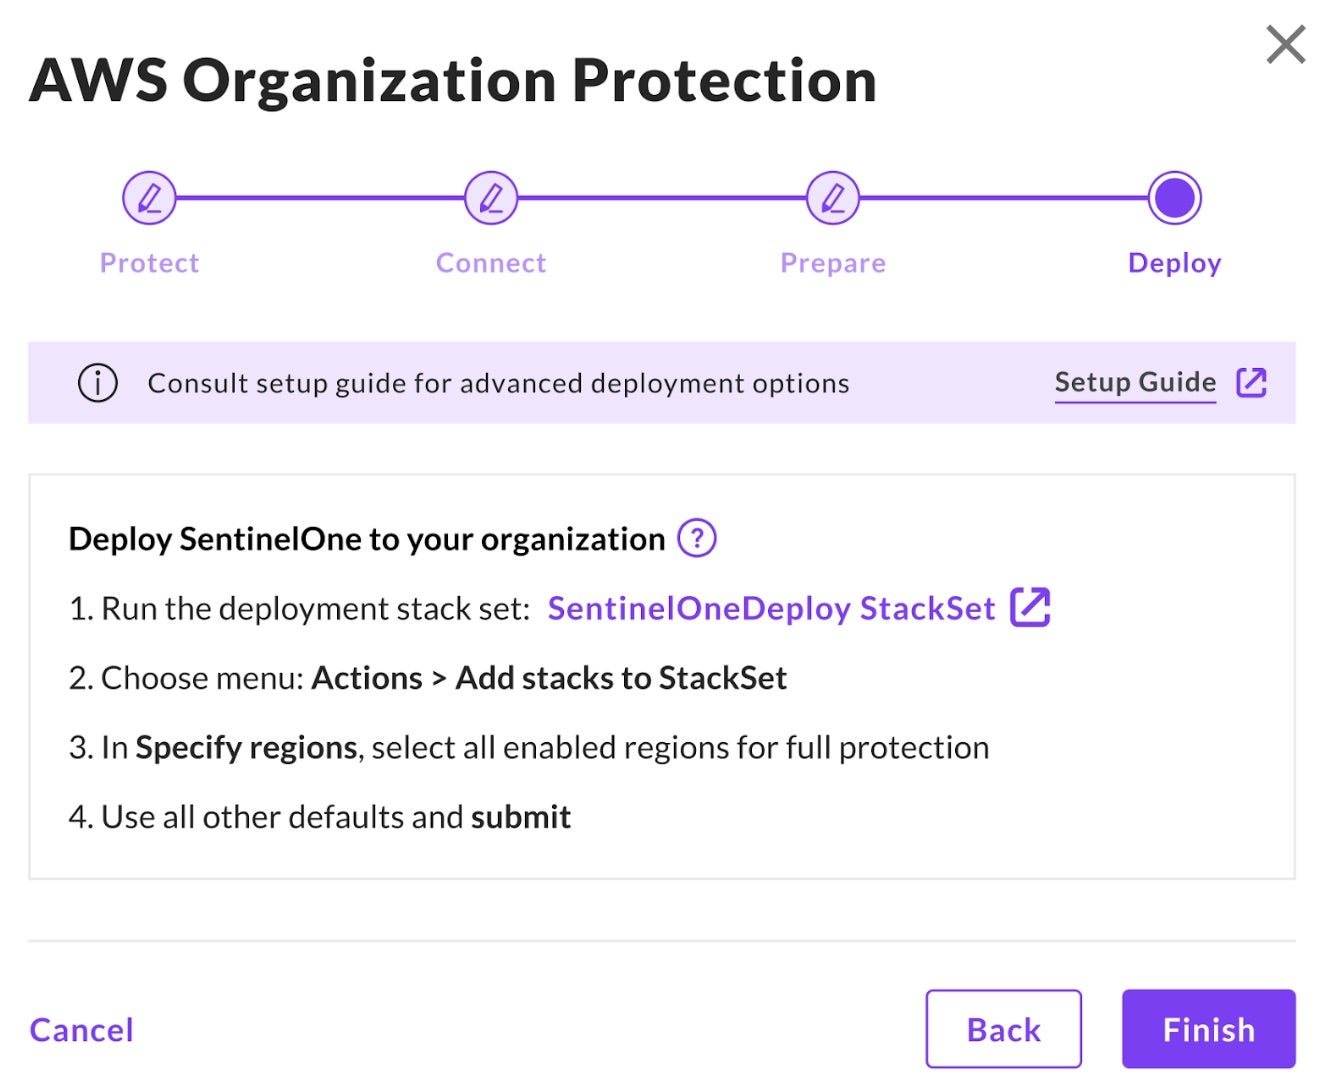
Task: Cancel the organization protection setup
Action: tap(81, 1029)
